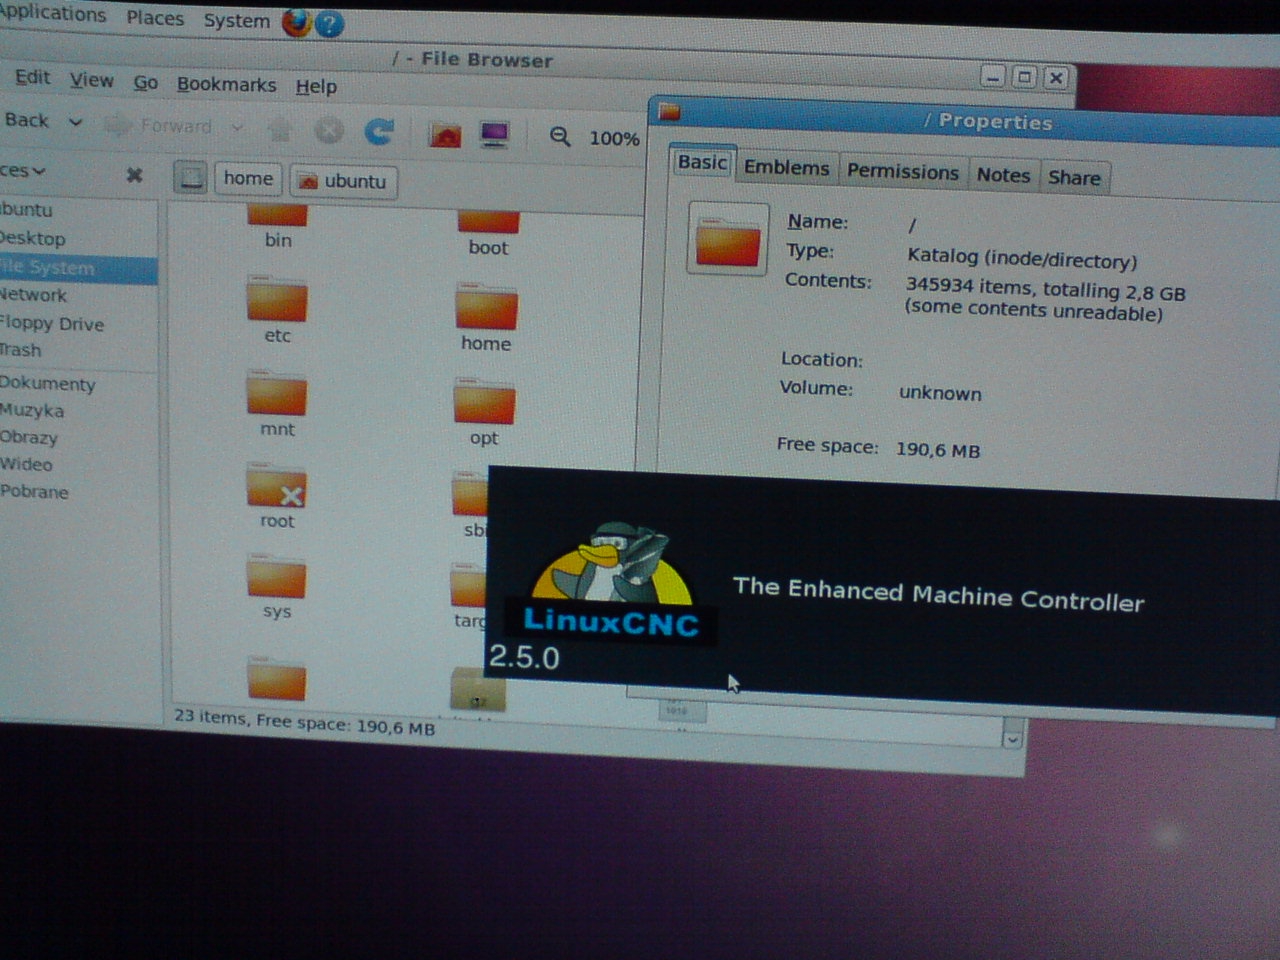Open the View menu
The height and width of the screenshot is (960, 1280).
coord(91,80)
